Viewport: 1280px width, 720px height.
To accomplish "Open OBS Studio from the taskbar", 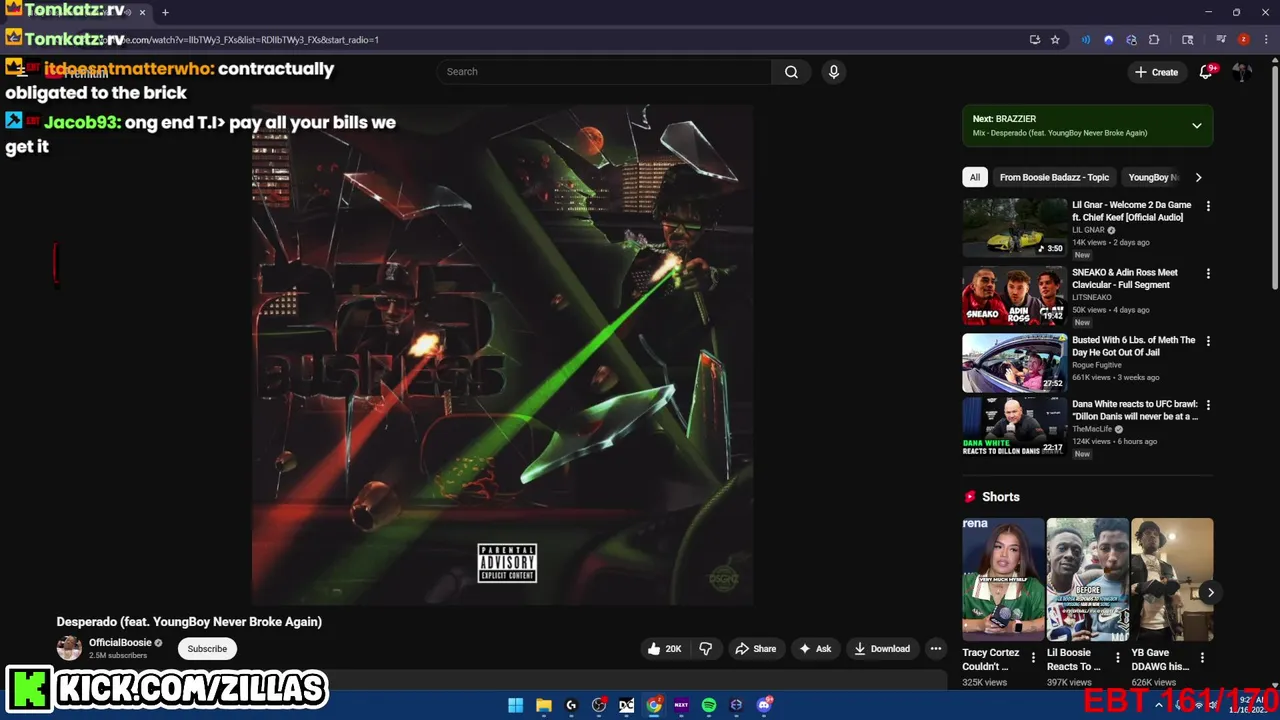I will (599, 705).
